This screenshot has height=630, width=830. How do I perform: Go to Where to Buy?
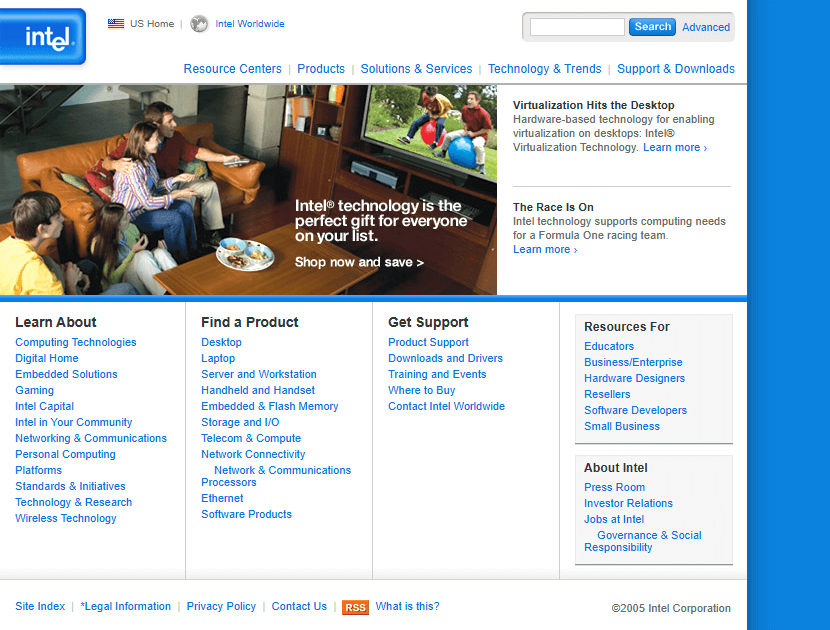click(421, 391)
